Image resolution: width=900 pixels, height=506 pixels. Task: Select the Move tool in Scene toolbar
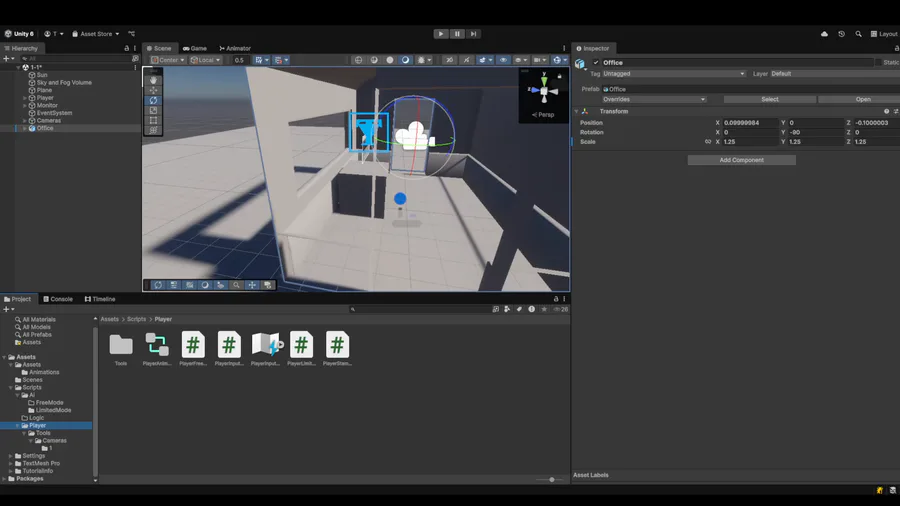pyautogui.click(x=153, y=90)
